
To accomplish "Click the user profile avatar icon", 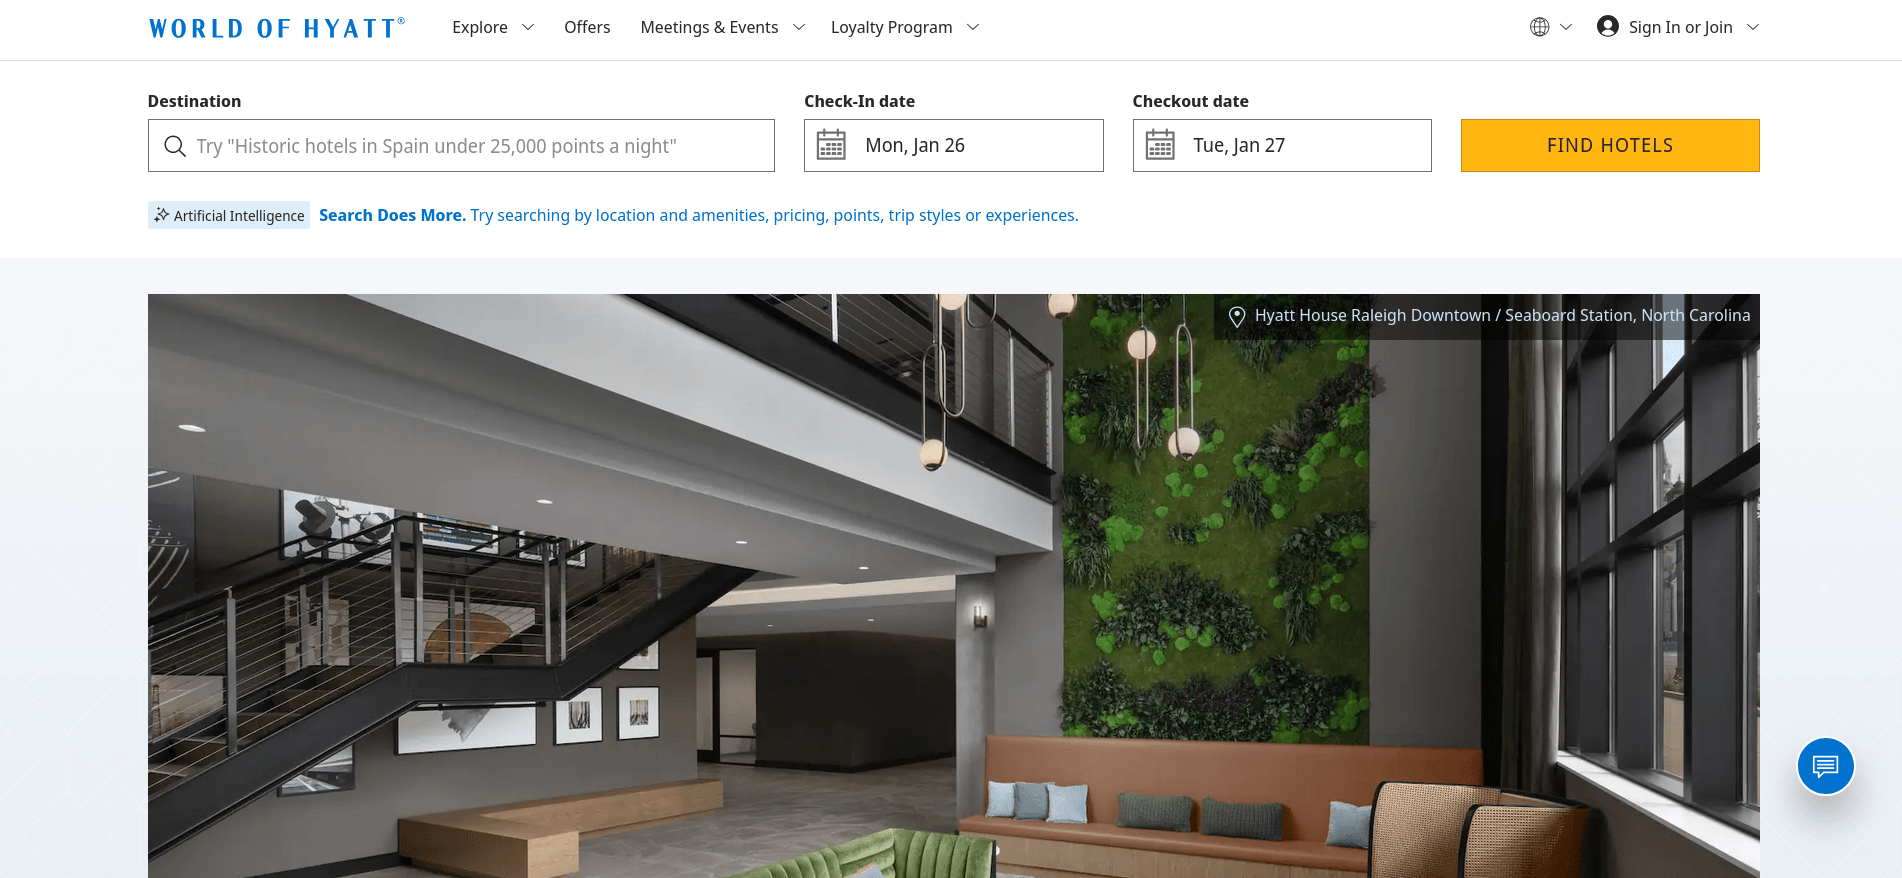I will [1607, 27].
